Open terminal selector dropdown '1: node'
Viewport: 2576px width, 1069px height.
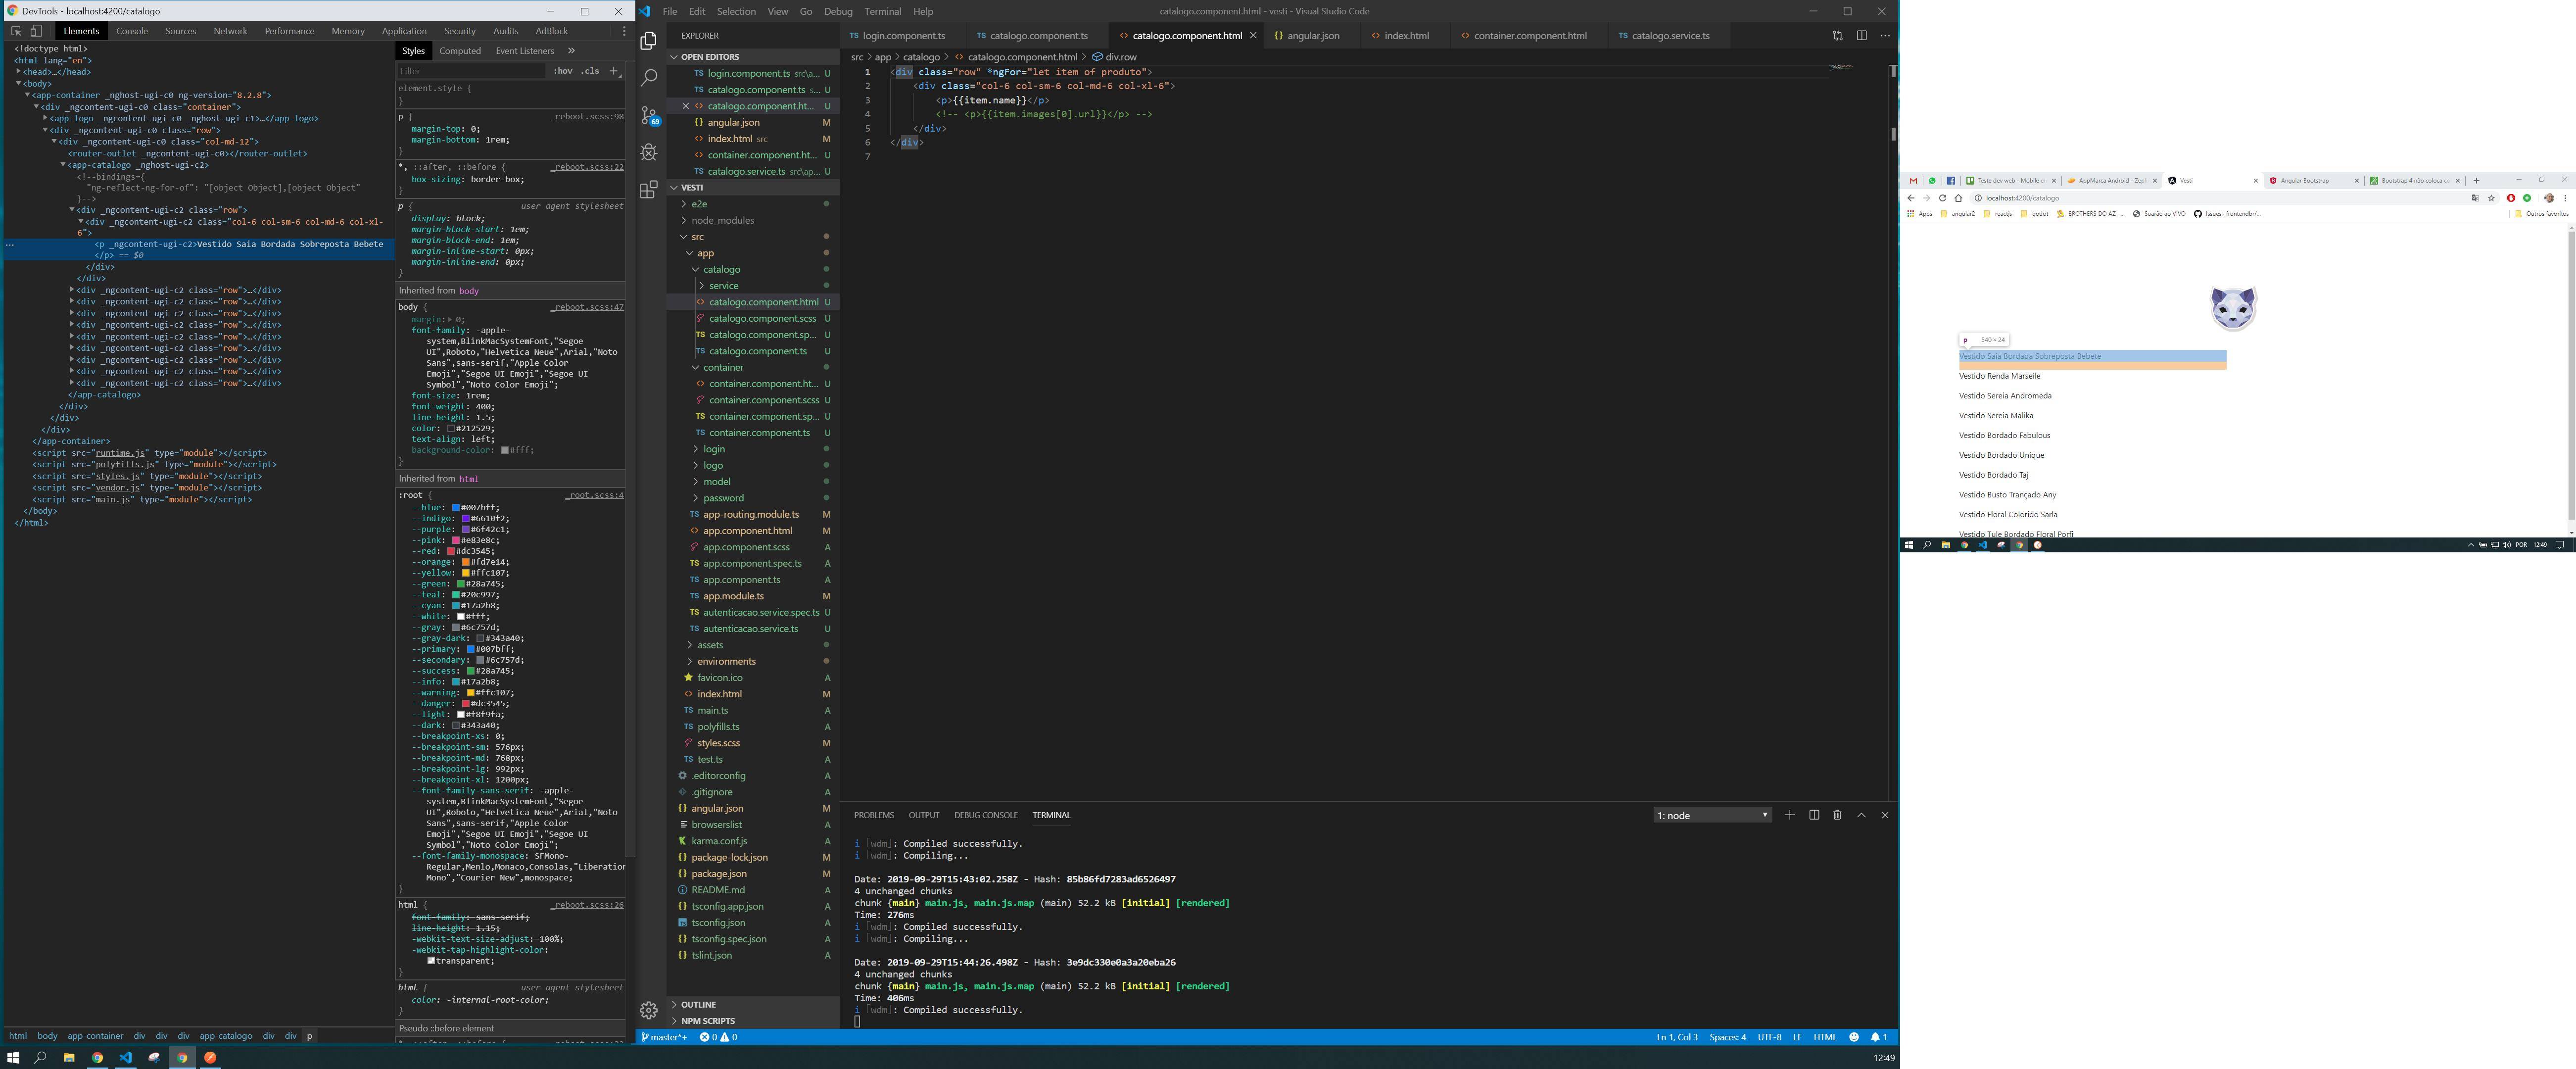[1712, 815]
